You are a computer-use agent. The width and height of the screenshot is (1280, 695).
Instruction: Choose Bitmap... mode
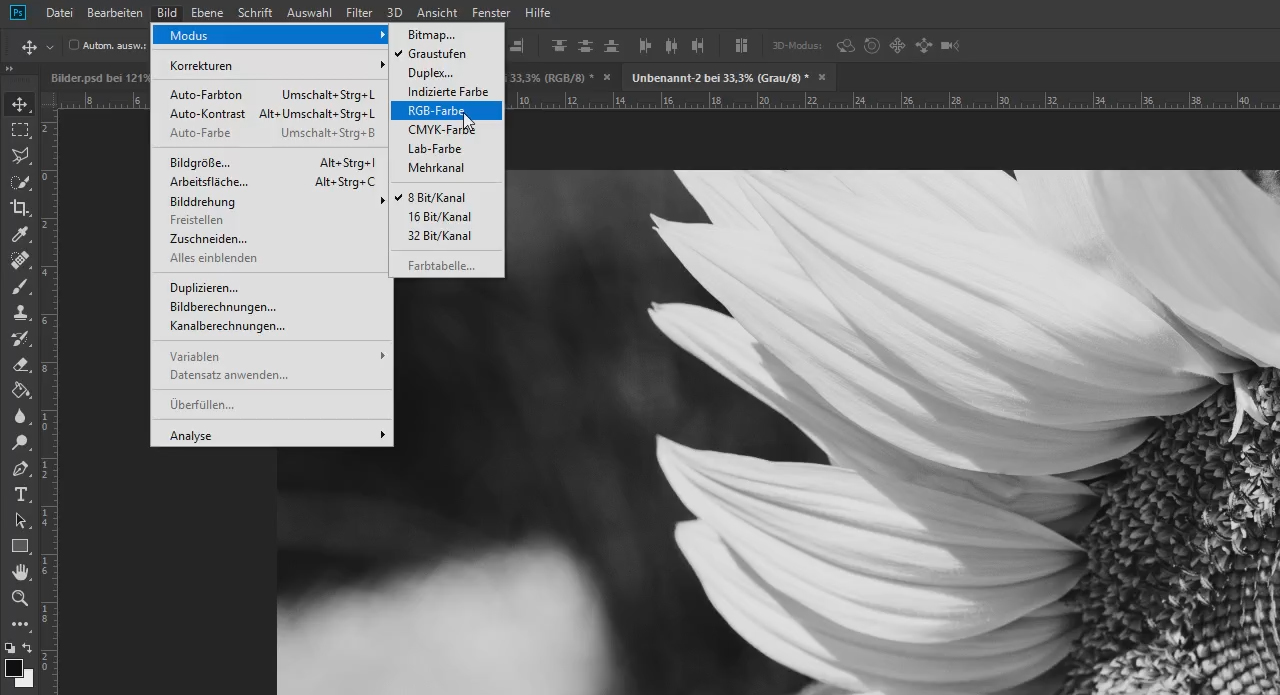(x=446, y=35)
